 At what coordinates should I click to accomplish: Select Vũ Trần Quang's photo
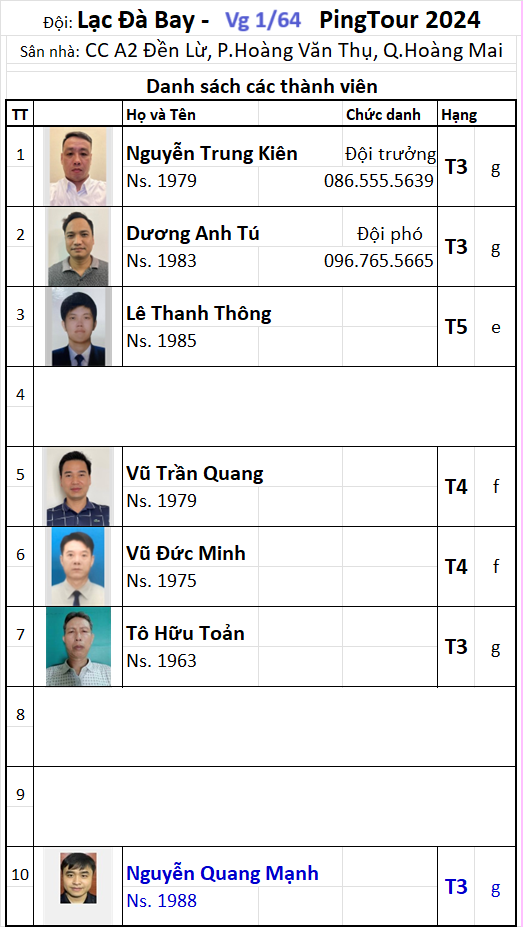tap(78, 487)
